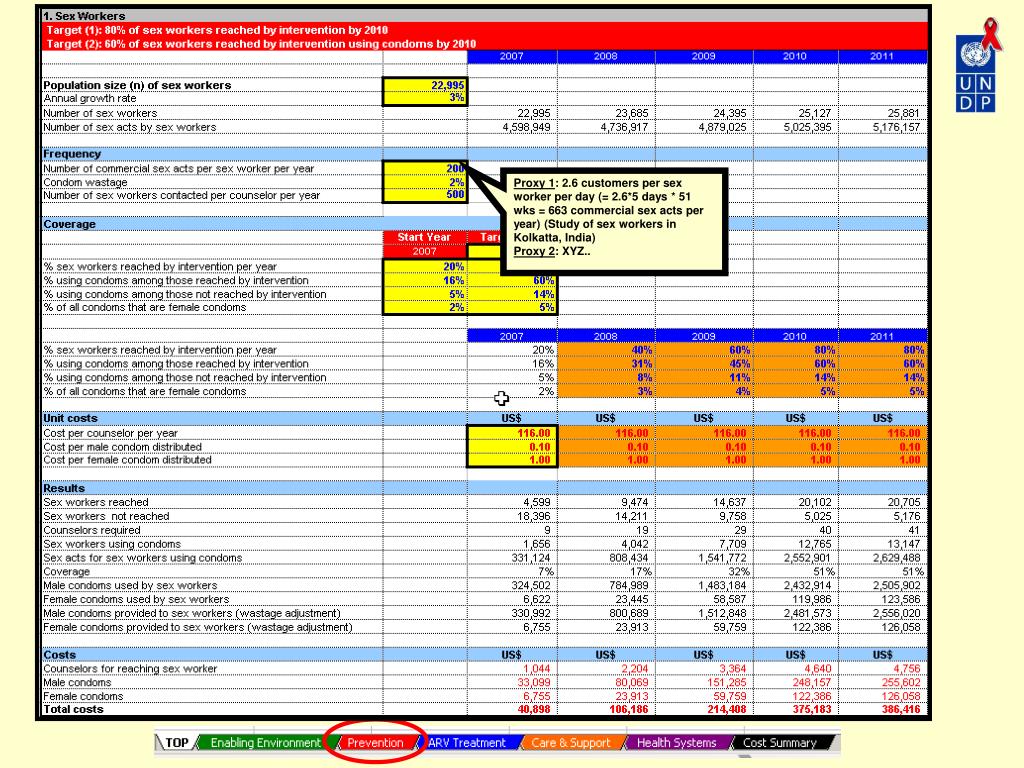Select the Prevention sheet tab
Image resolution: width=1024 pixels, height=768 pixels.
point(375,743)
